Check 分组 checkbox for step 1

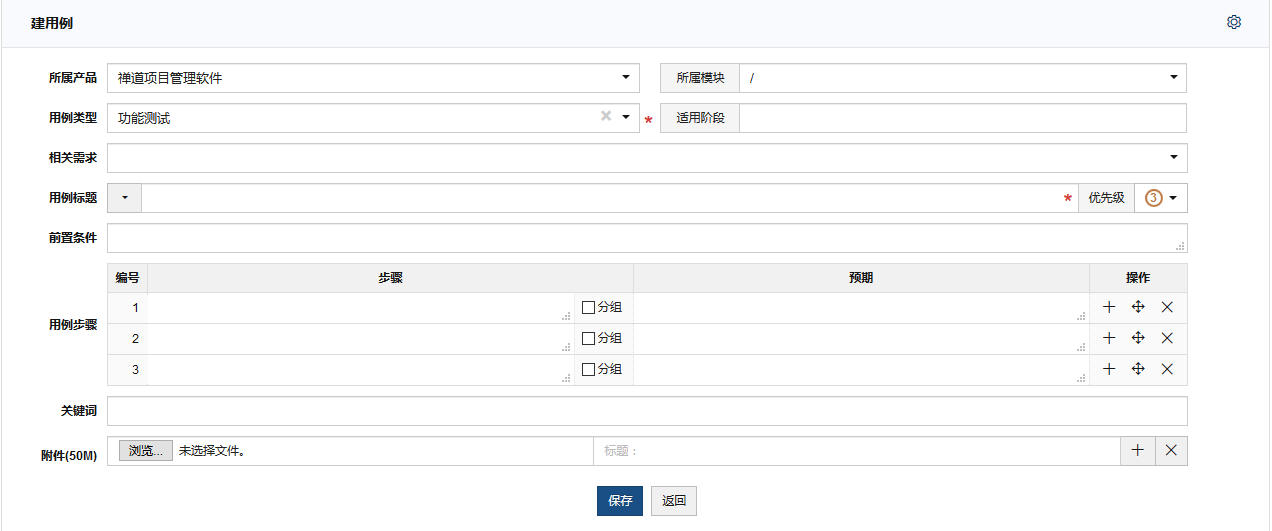(x=588, y=308)
